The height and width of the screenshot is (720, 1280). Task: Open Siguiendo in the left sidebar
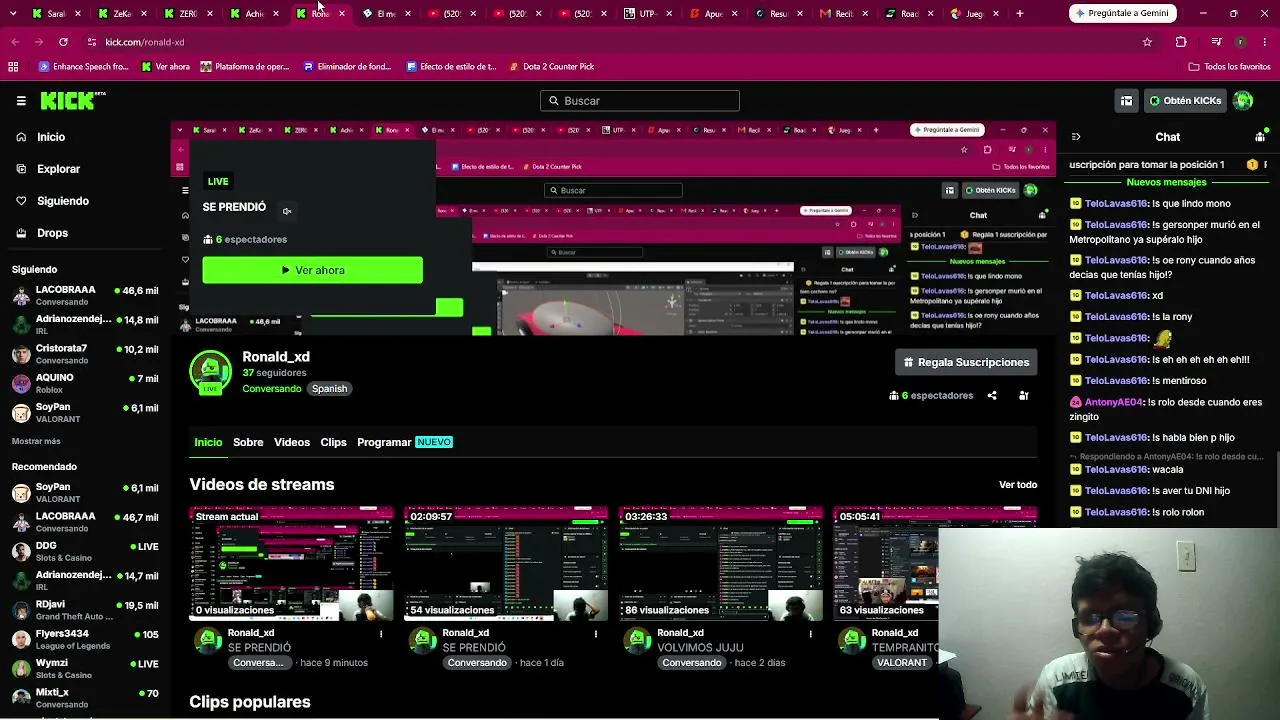[x=63, y=201]
